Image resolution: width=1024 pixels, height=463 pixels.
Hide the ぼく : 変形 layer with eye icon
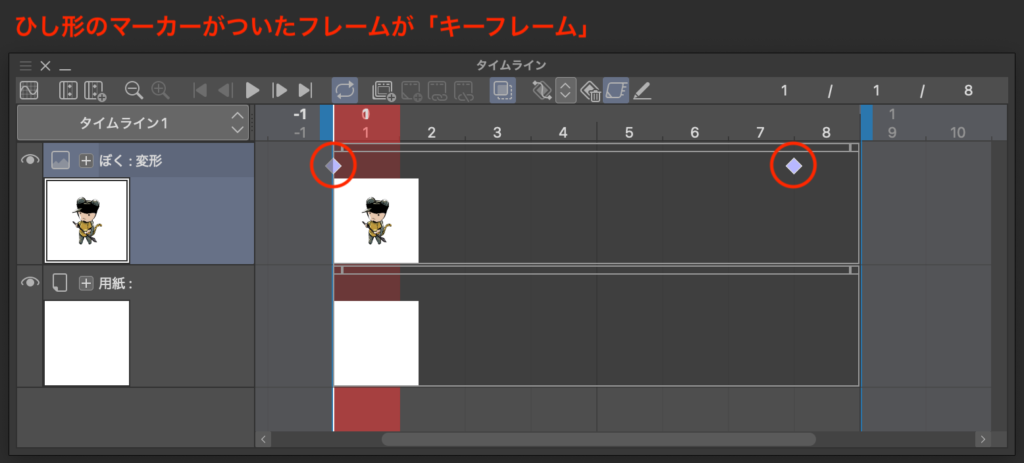tap(30, 160)
